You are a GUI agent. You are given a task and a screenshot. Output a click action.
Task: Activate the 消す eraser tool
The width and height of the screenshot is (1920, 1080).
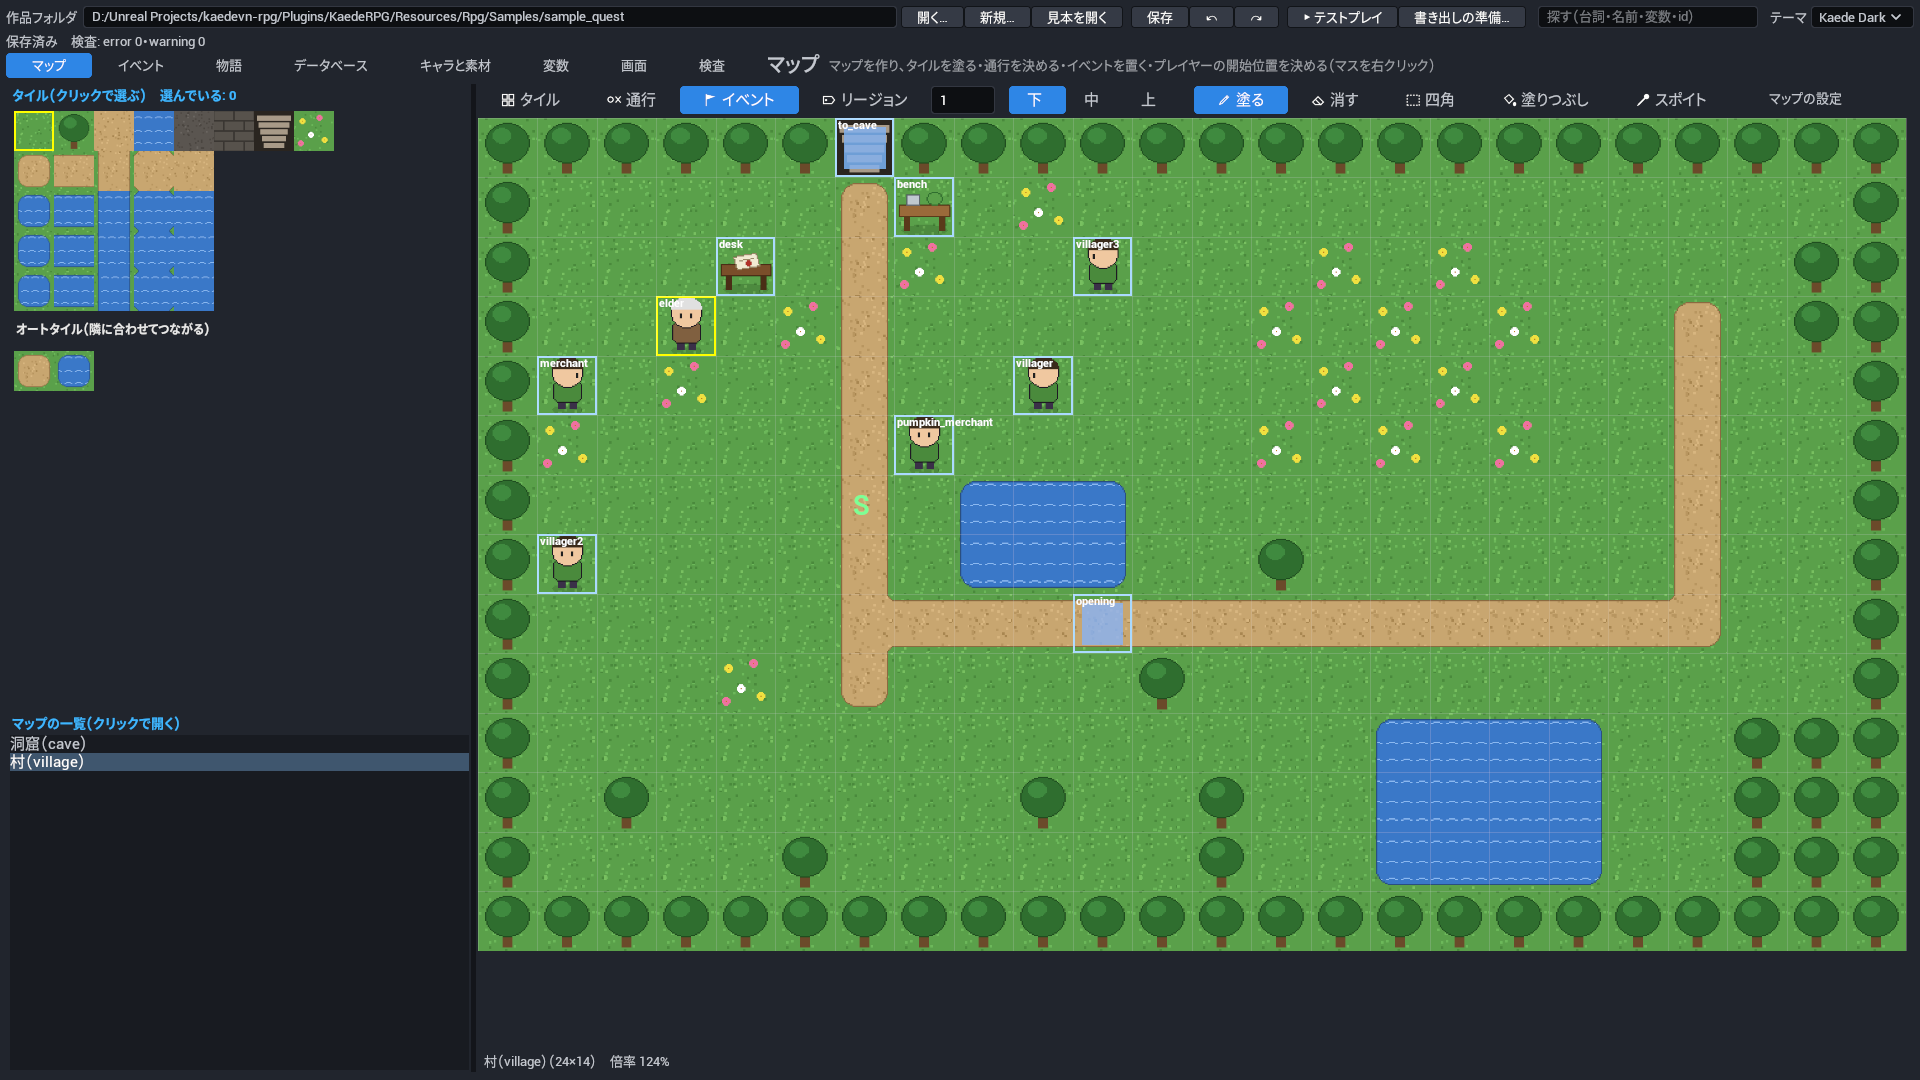coord(1335,100)
